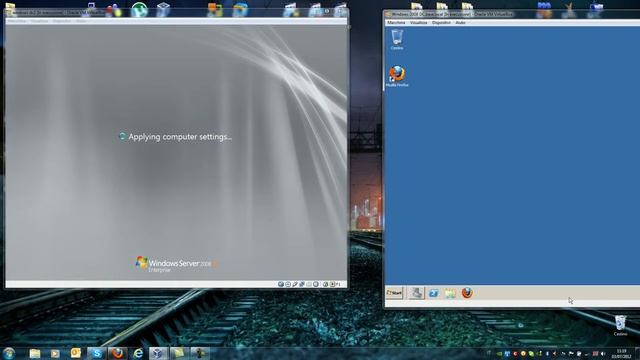Open Aiuto menu in right VirtualBox window
Image resolution: width=640 pixels, height=360 pixels.
(x=460, y=23)
